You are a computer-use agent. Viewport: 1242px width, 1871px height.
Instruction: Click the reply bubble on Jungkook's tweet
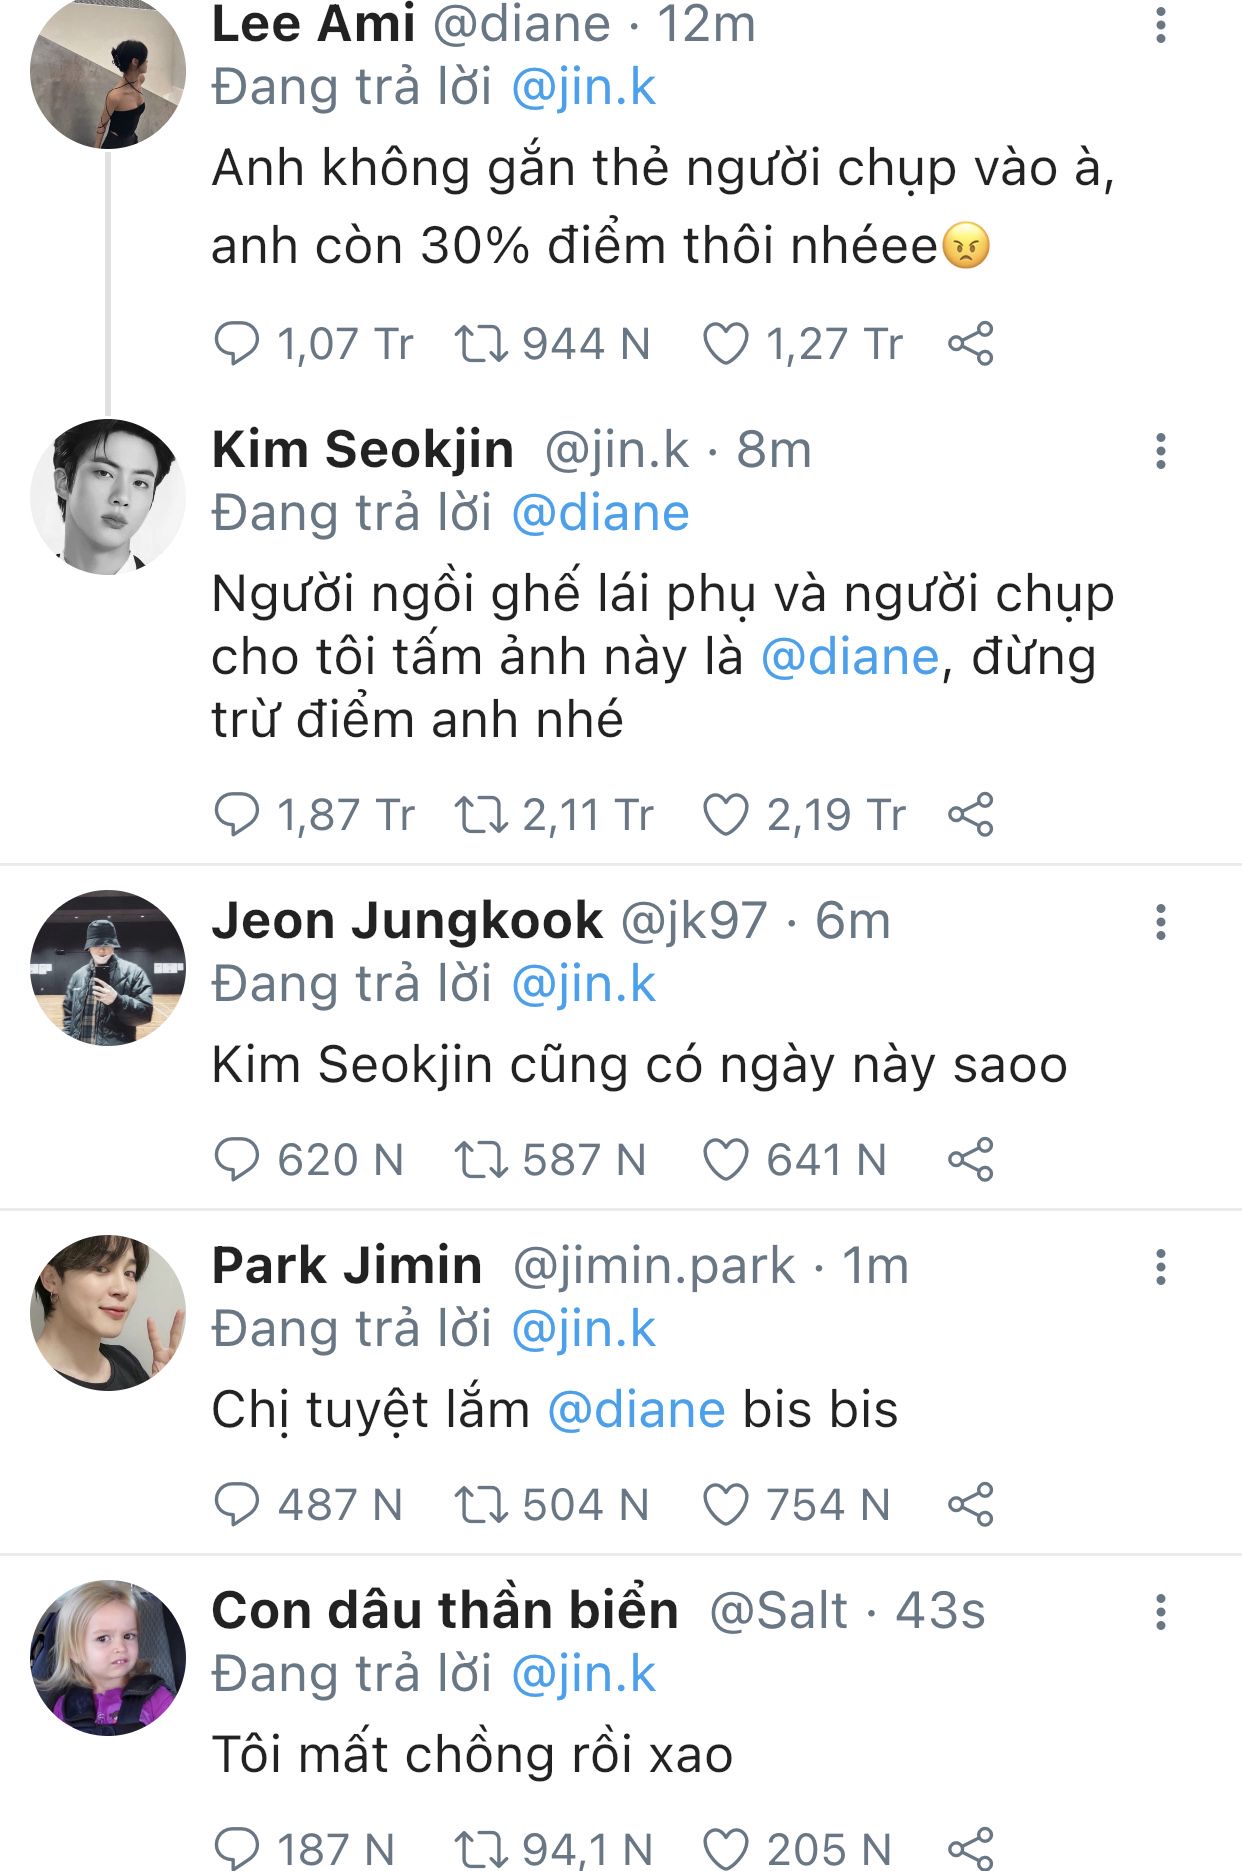click(x=237, y=1160)
